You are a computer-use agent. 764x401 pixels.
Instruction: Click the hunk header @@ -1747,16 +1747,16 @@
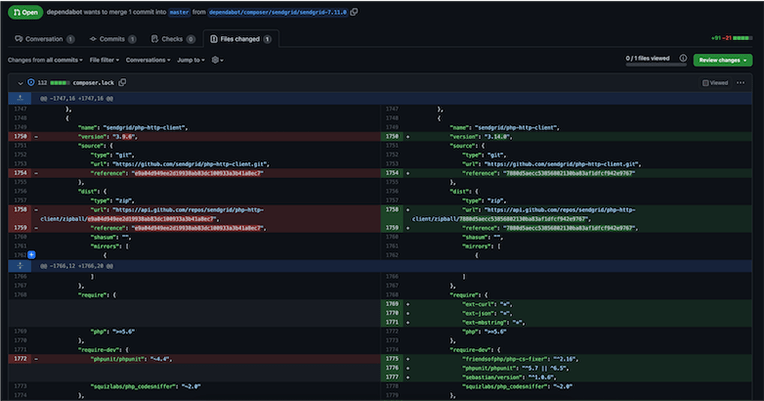click(76, 98)
